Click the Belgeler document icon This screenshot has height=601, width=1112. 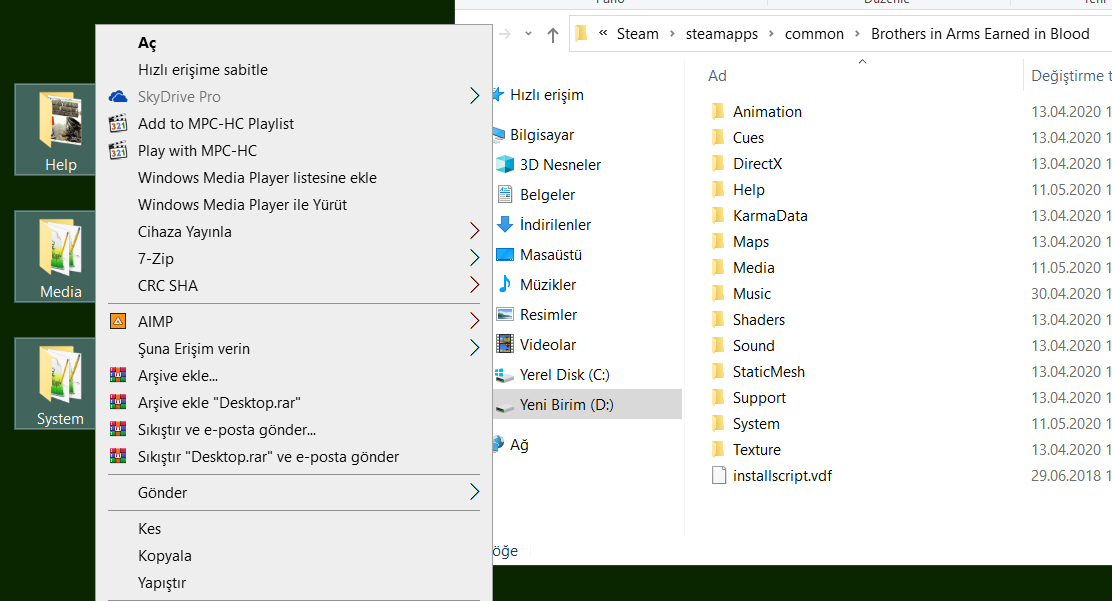click(x=504, y=194)
